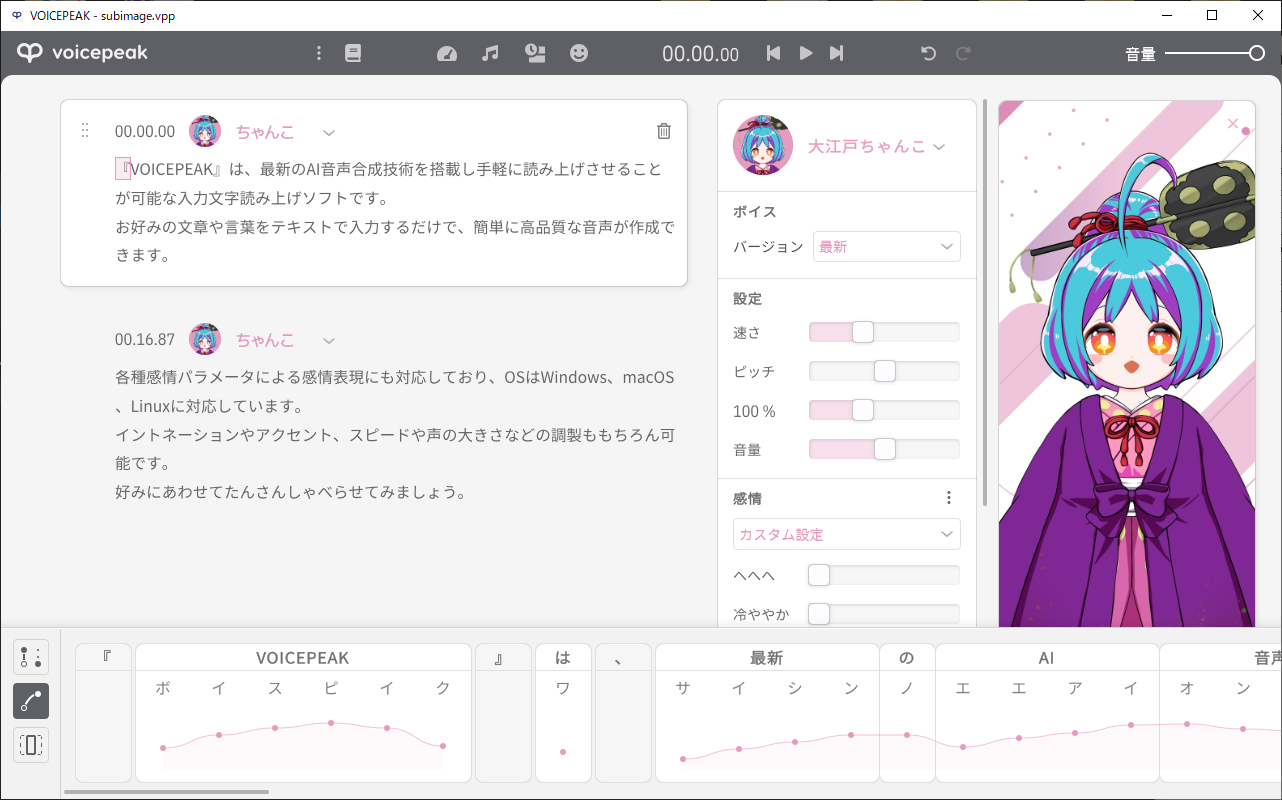Select the は word segment in timeline

(563, 657)
